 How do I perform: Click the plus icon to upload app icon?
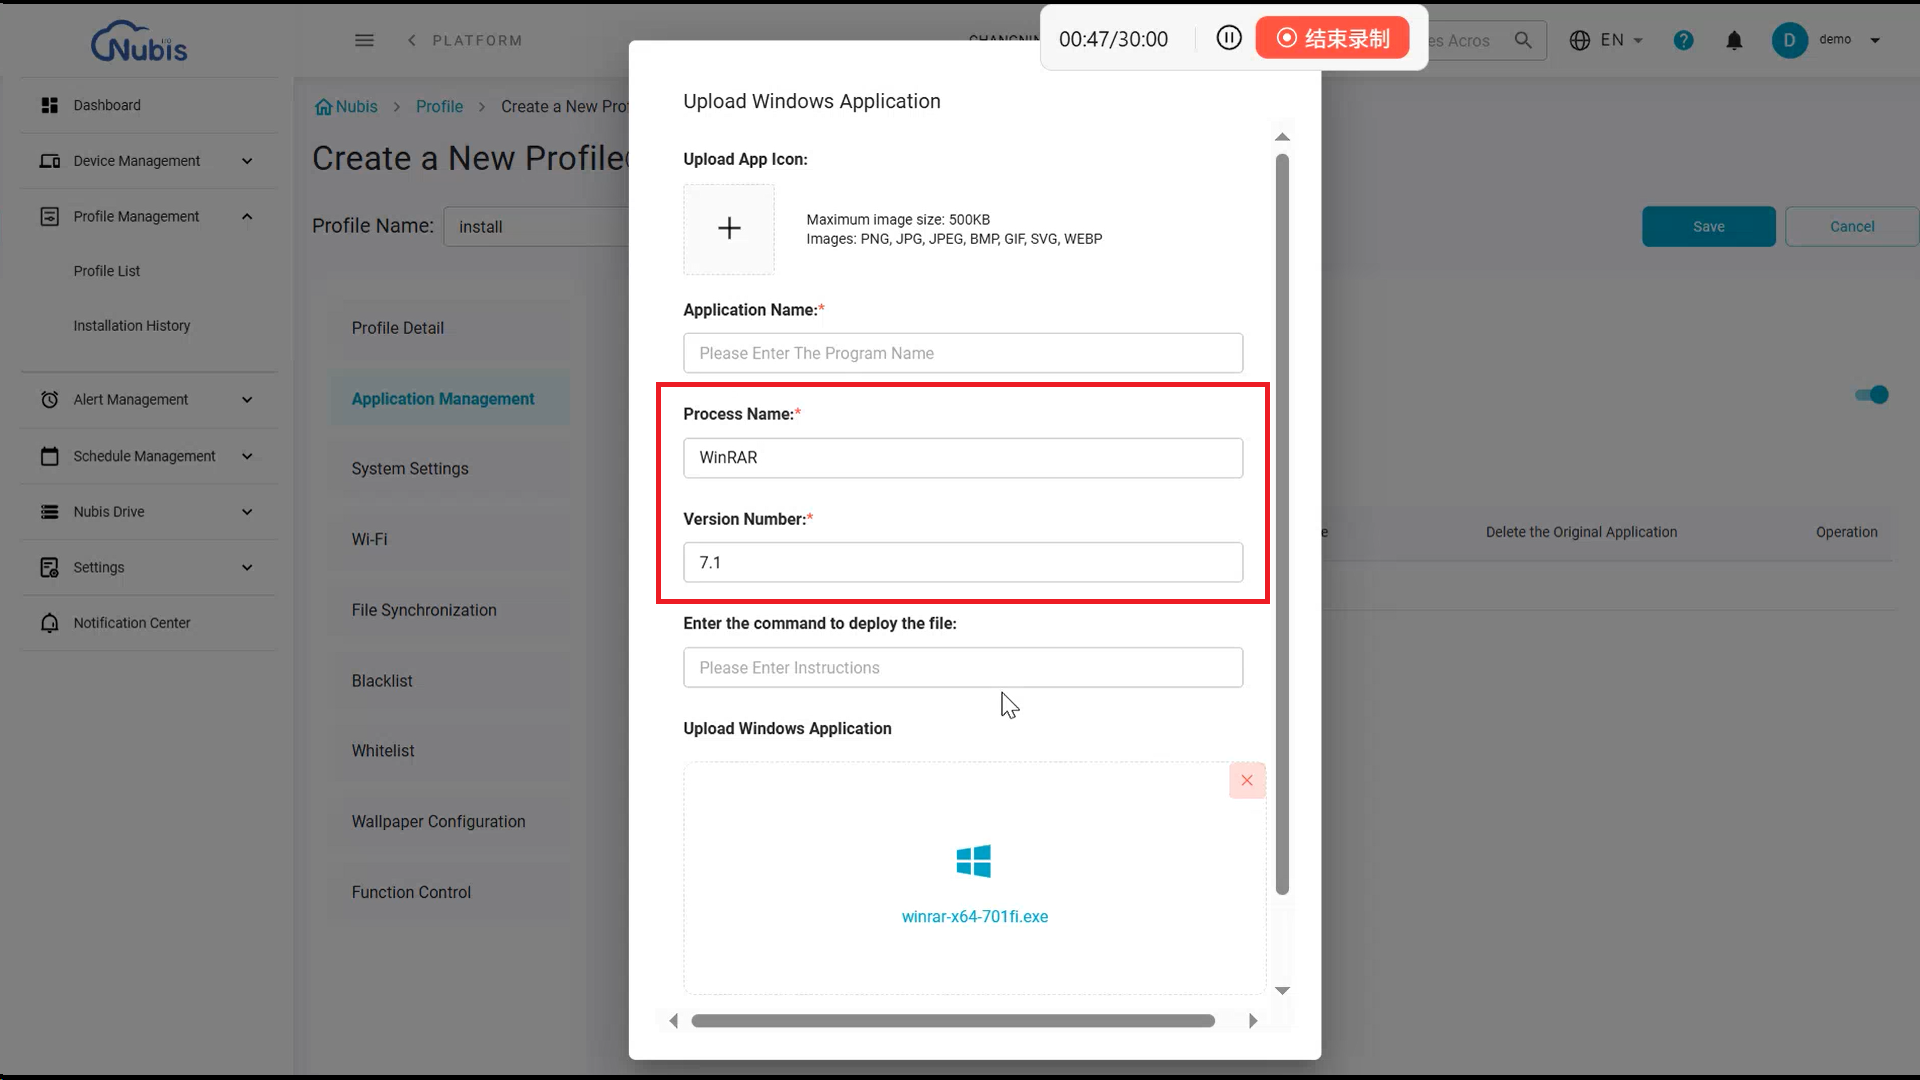click(x=729, y=229)
